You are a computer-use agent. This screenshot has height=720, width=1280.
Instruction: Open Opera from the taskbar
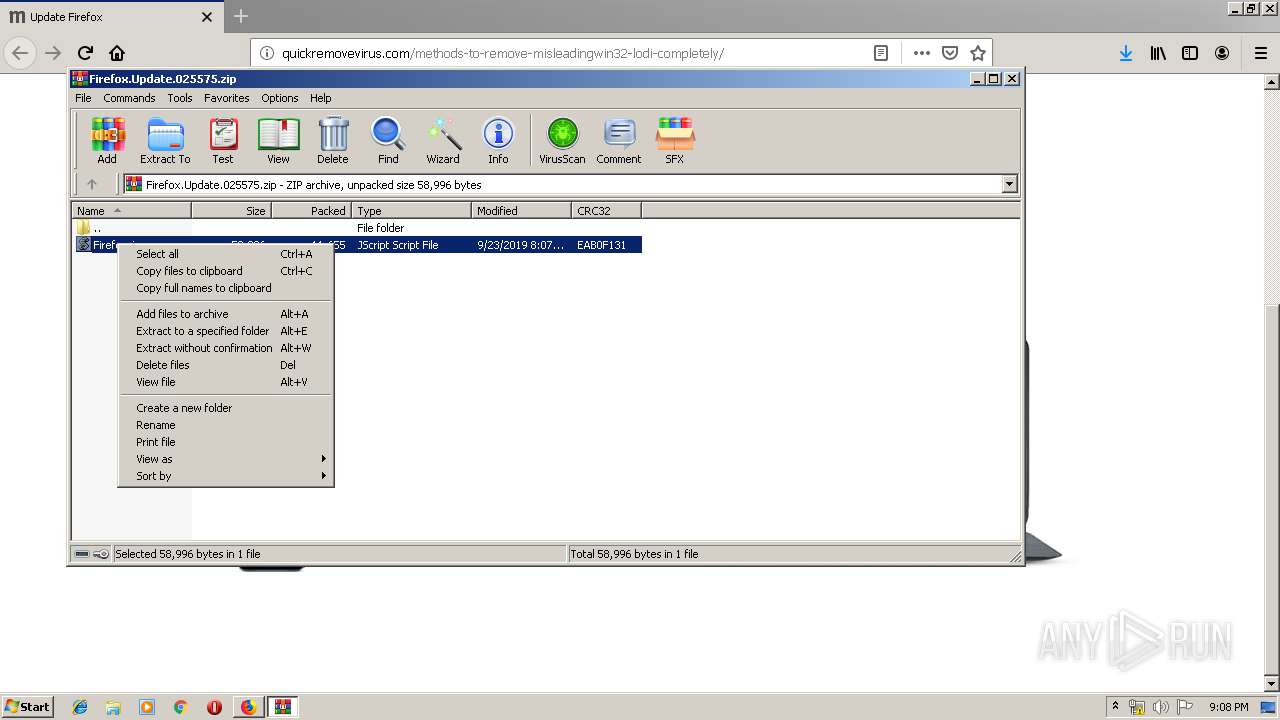(x=214, y=707)
